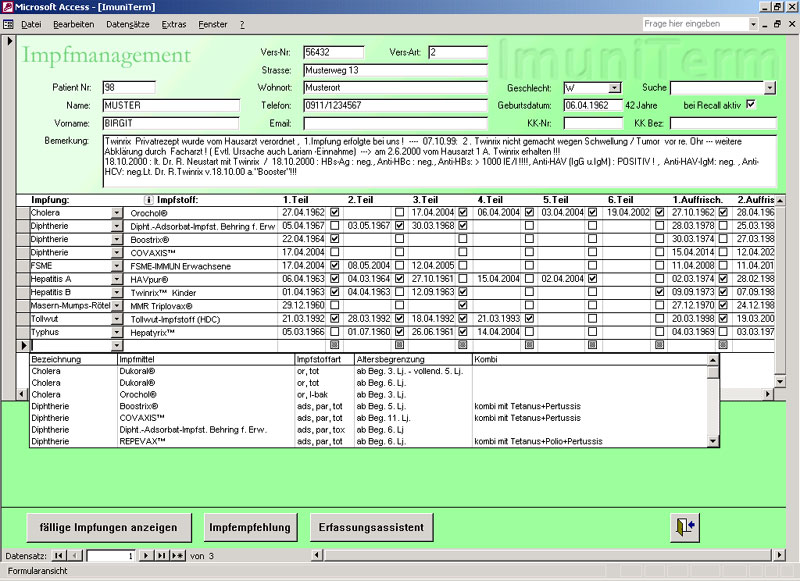Open the ? help menu
Viewport: 800px width, 581px height.
242,24
